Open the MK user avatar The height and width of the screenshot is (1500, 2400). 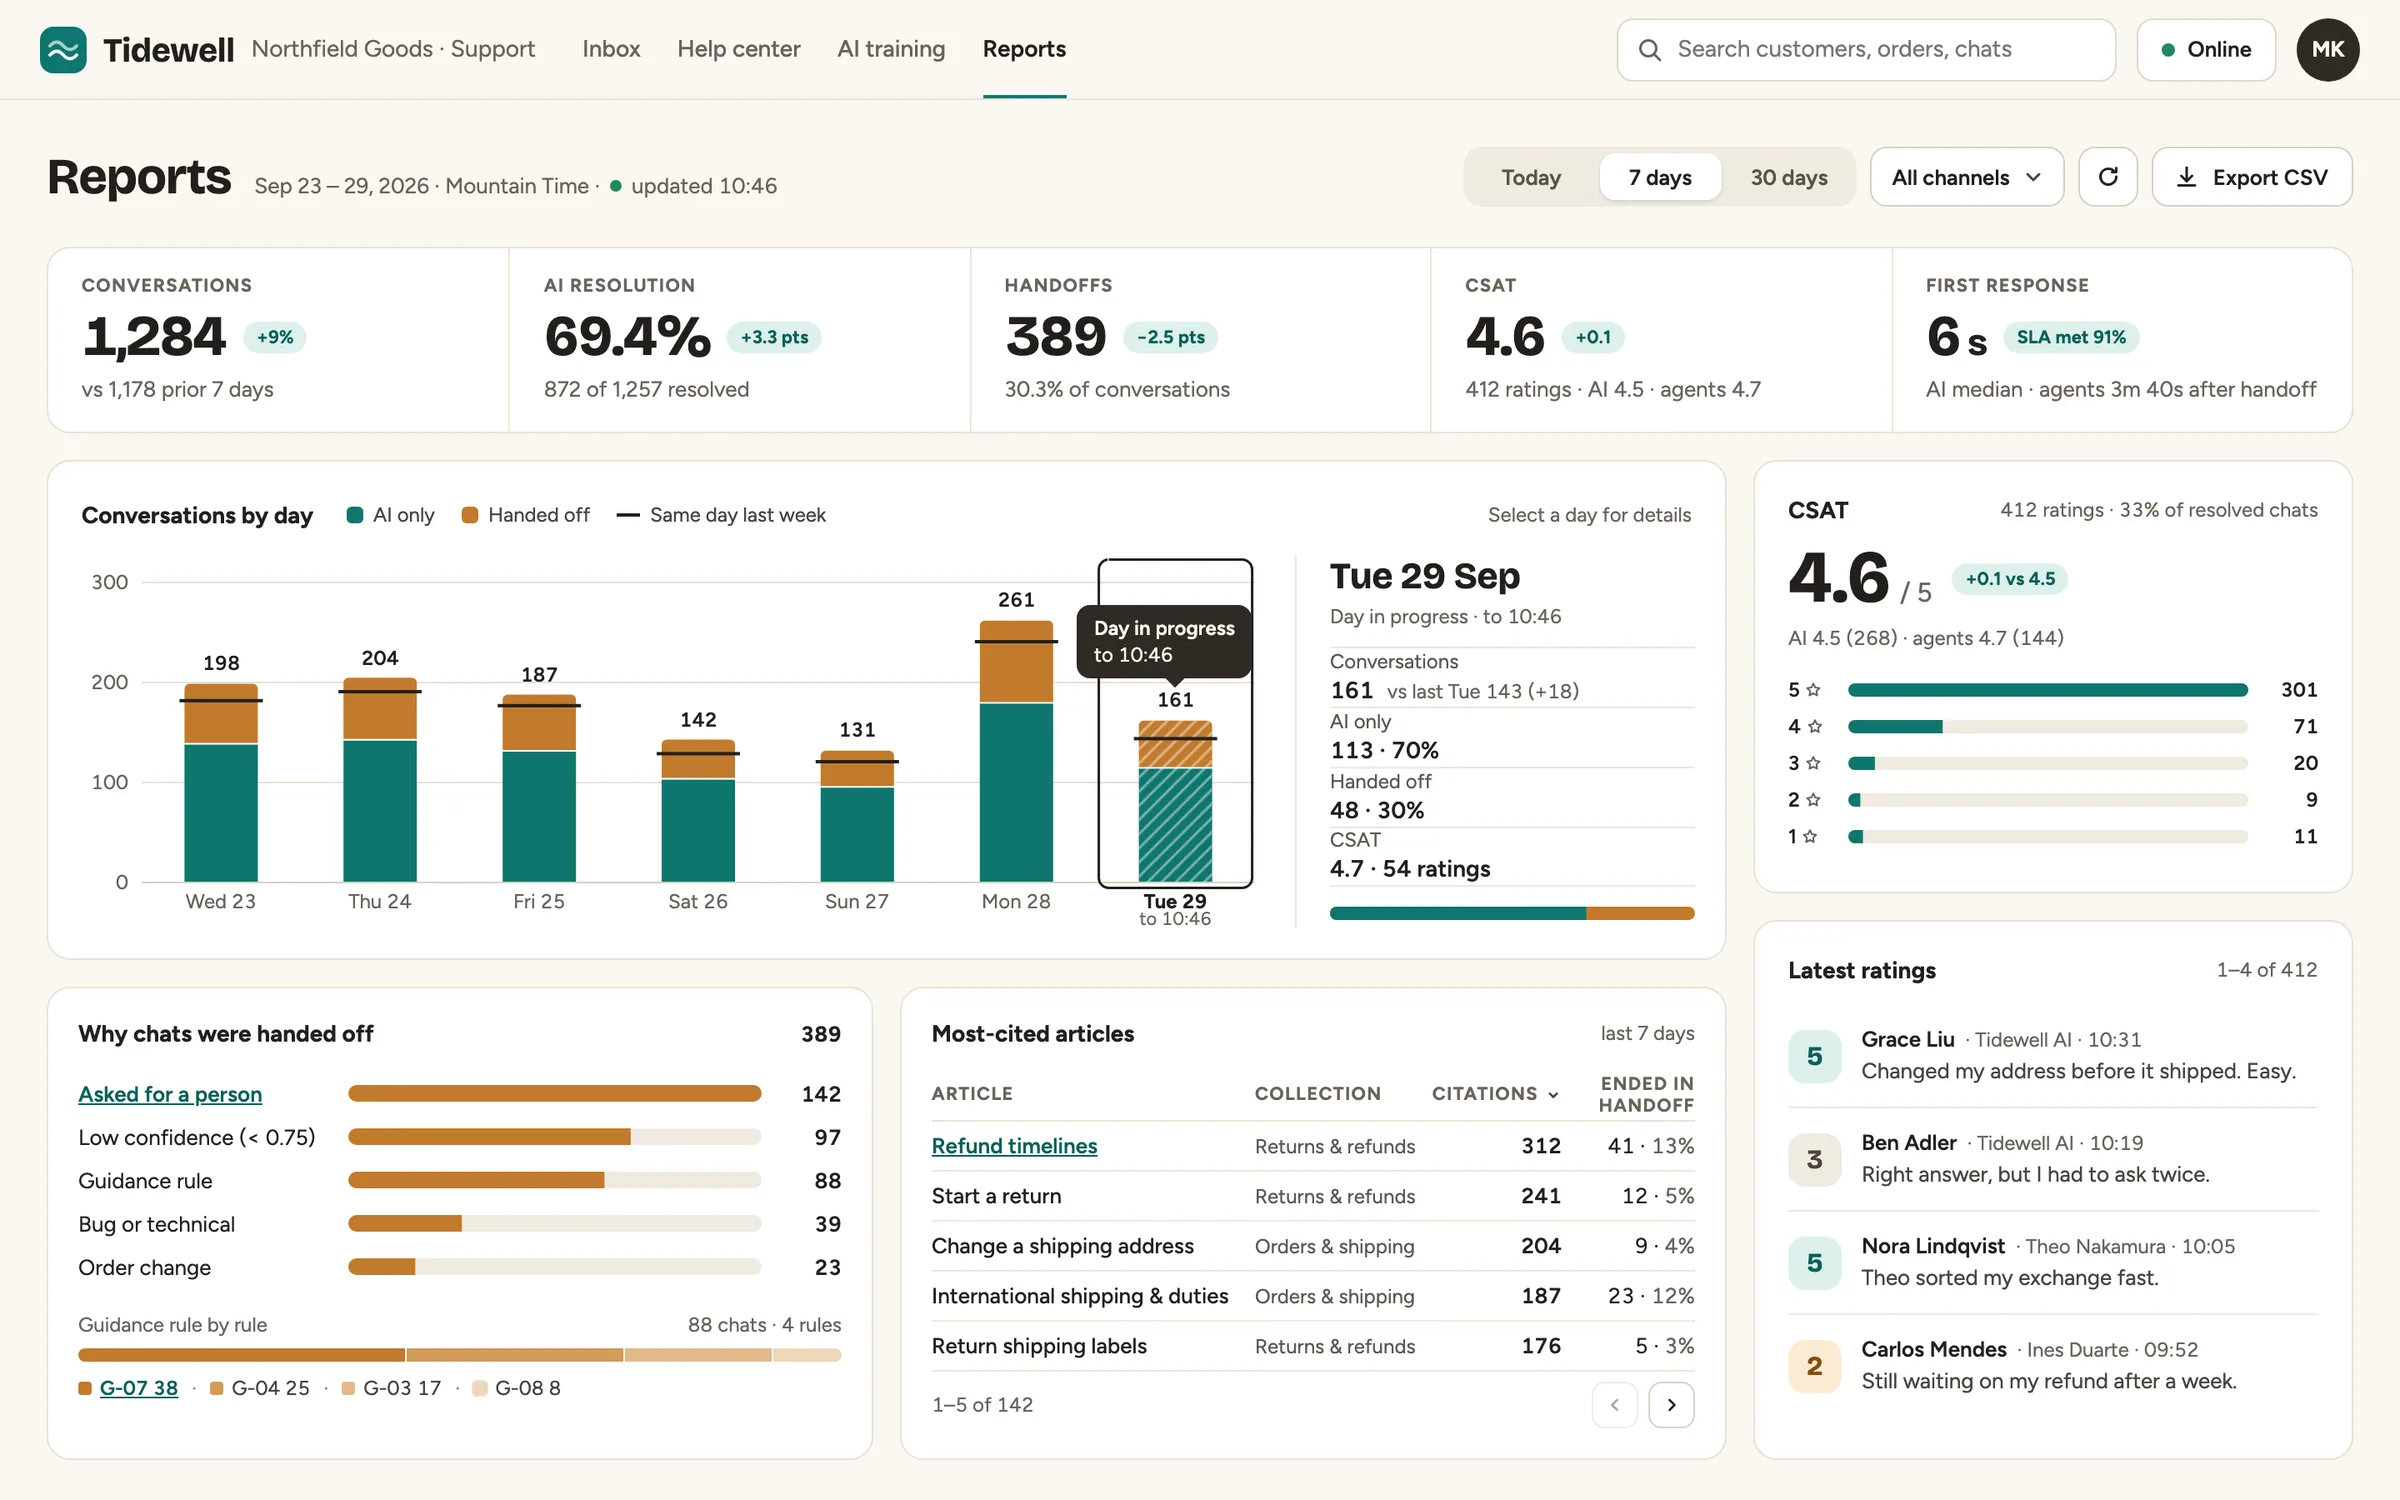pyautogui.click(x=2328, y=49)
